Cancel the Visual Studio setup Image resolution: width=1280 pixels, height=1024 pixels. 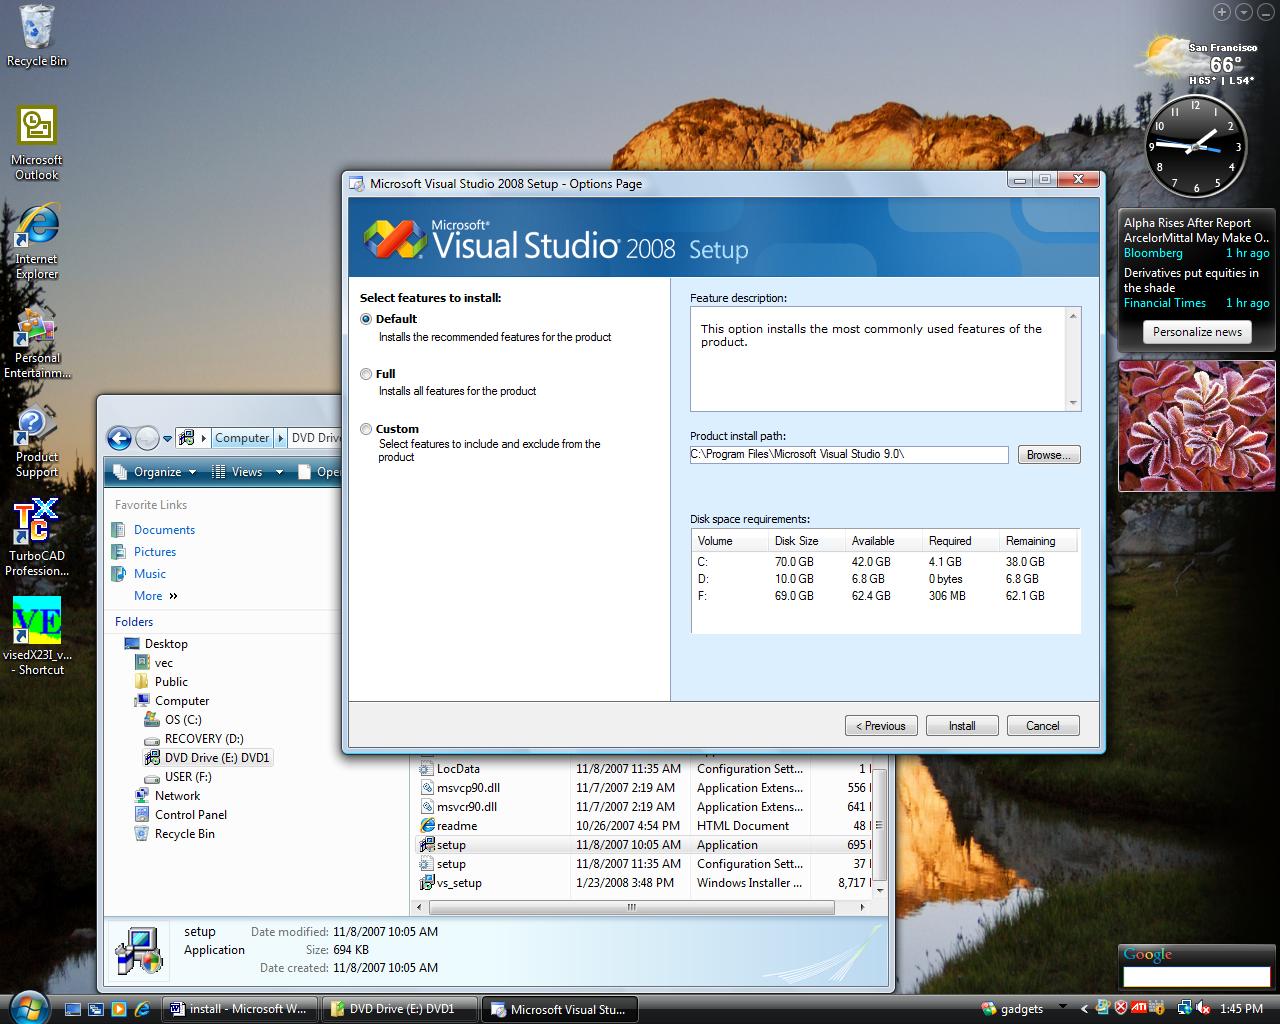1042,726
